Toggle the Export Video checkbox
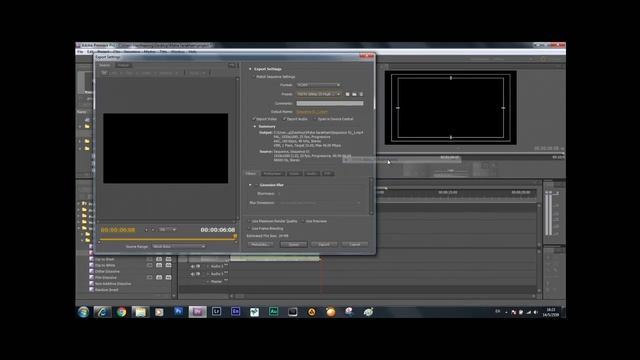This screenshot has height=360, width=640. click(x=253, y=119)
